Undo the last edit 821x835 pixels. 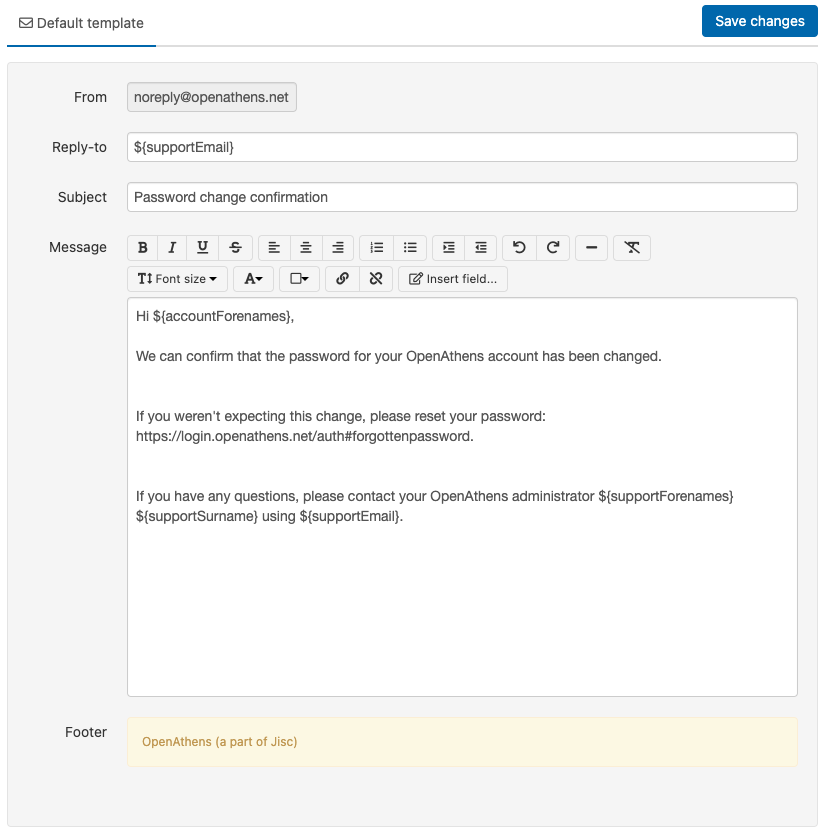[519, 248]
